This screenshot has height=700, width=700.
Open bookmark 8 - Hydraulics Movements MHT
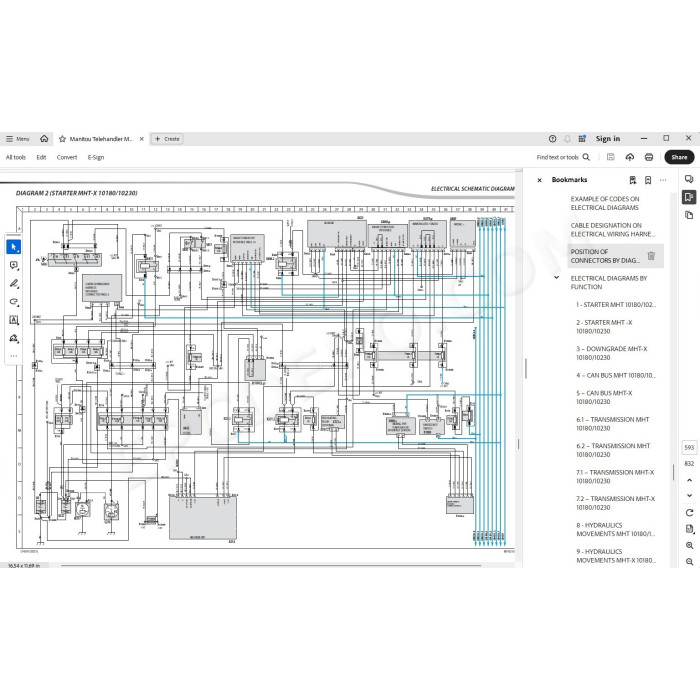[616, 529]
